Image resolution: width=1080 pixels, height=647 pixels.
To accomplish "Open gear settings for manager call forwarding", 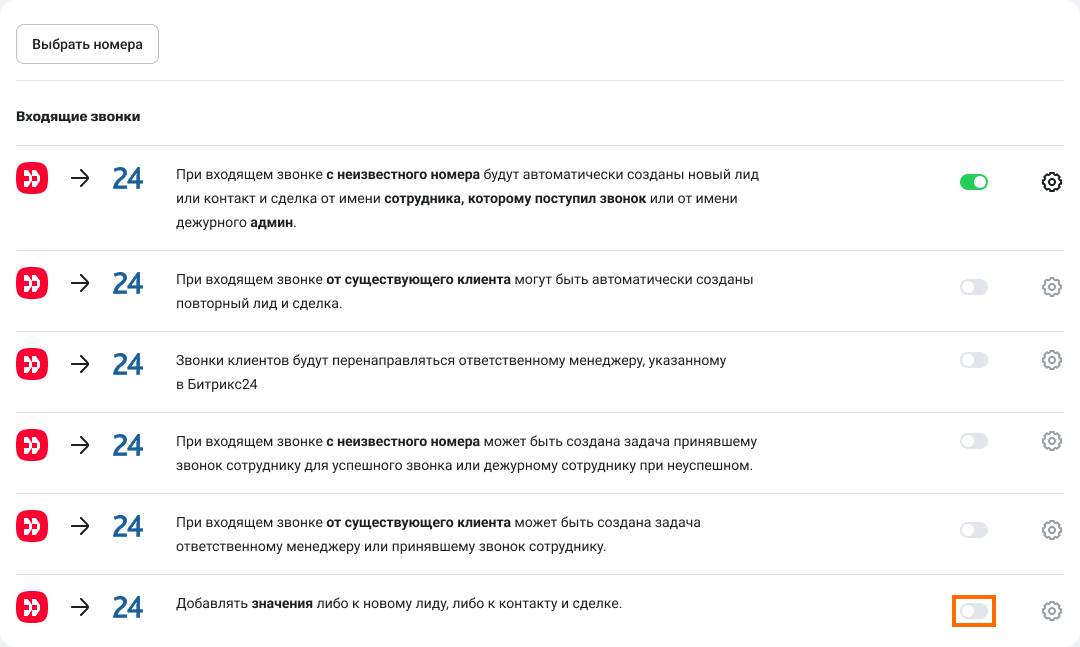I will pyautogui.click(x=1051, y=360).
